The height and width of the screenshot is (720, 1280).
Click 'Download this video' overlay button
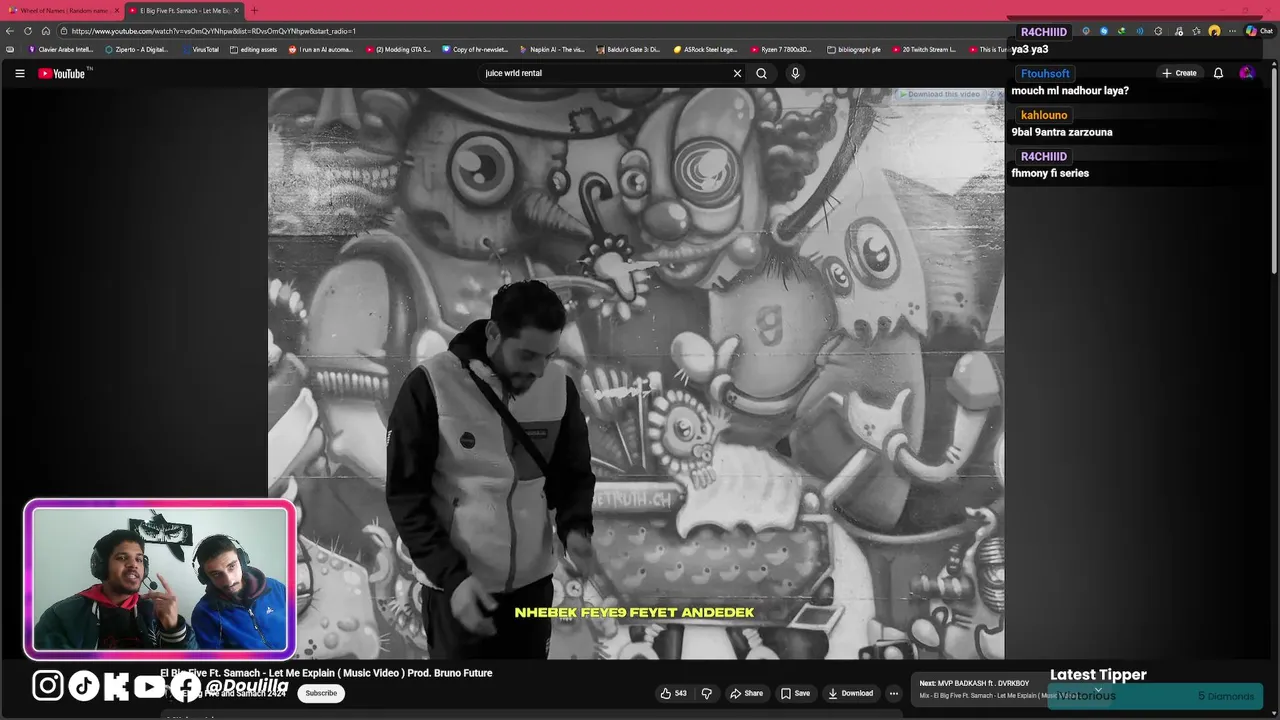point(940,94)
